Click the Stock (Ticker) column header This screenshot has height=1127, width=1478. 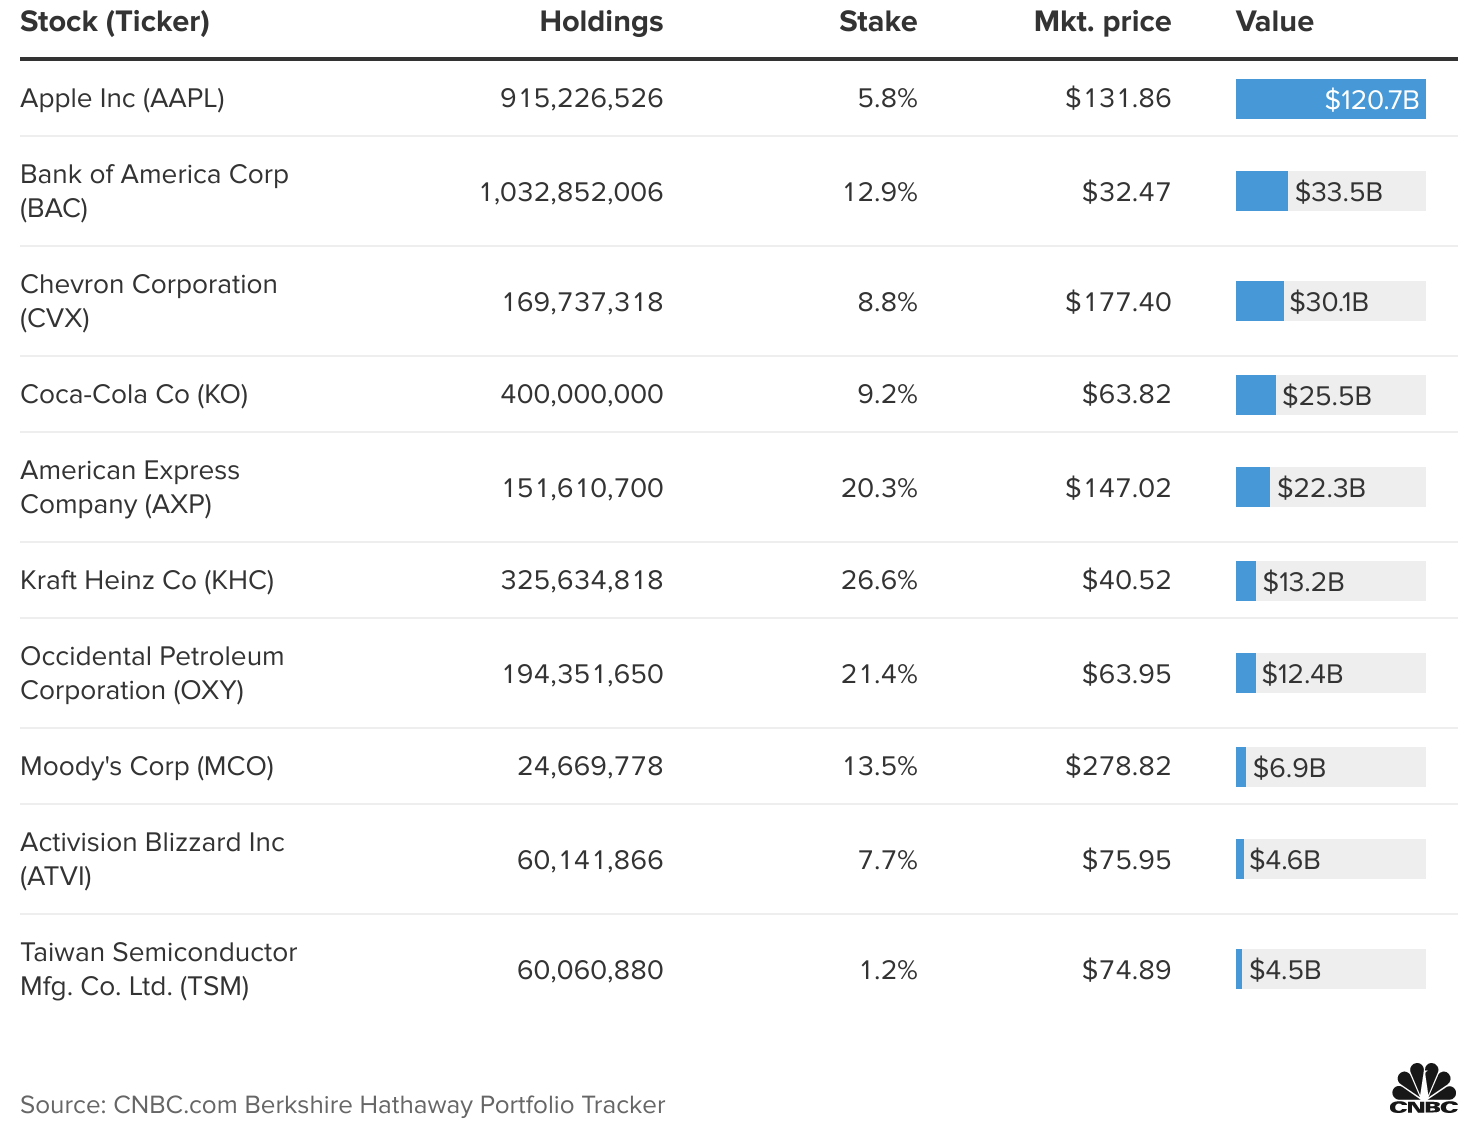coord(115,21)
